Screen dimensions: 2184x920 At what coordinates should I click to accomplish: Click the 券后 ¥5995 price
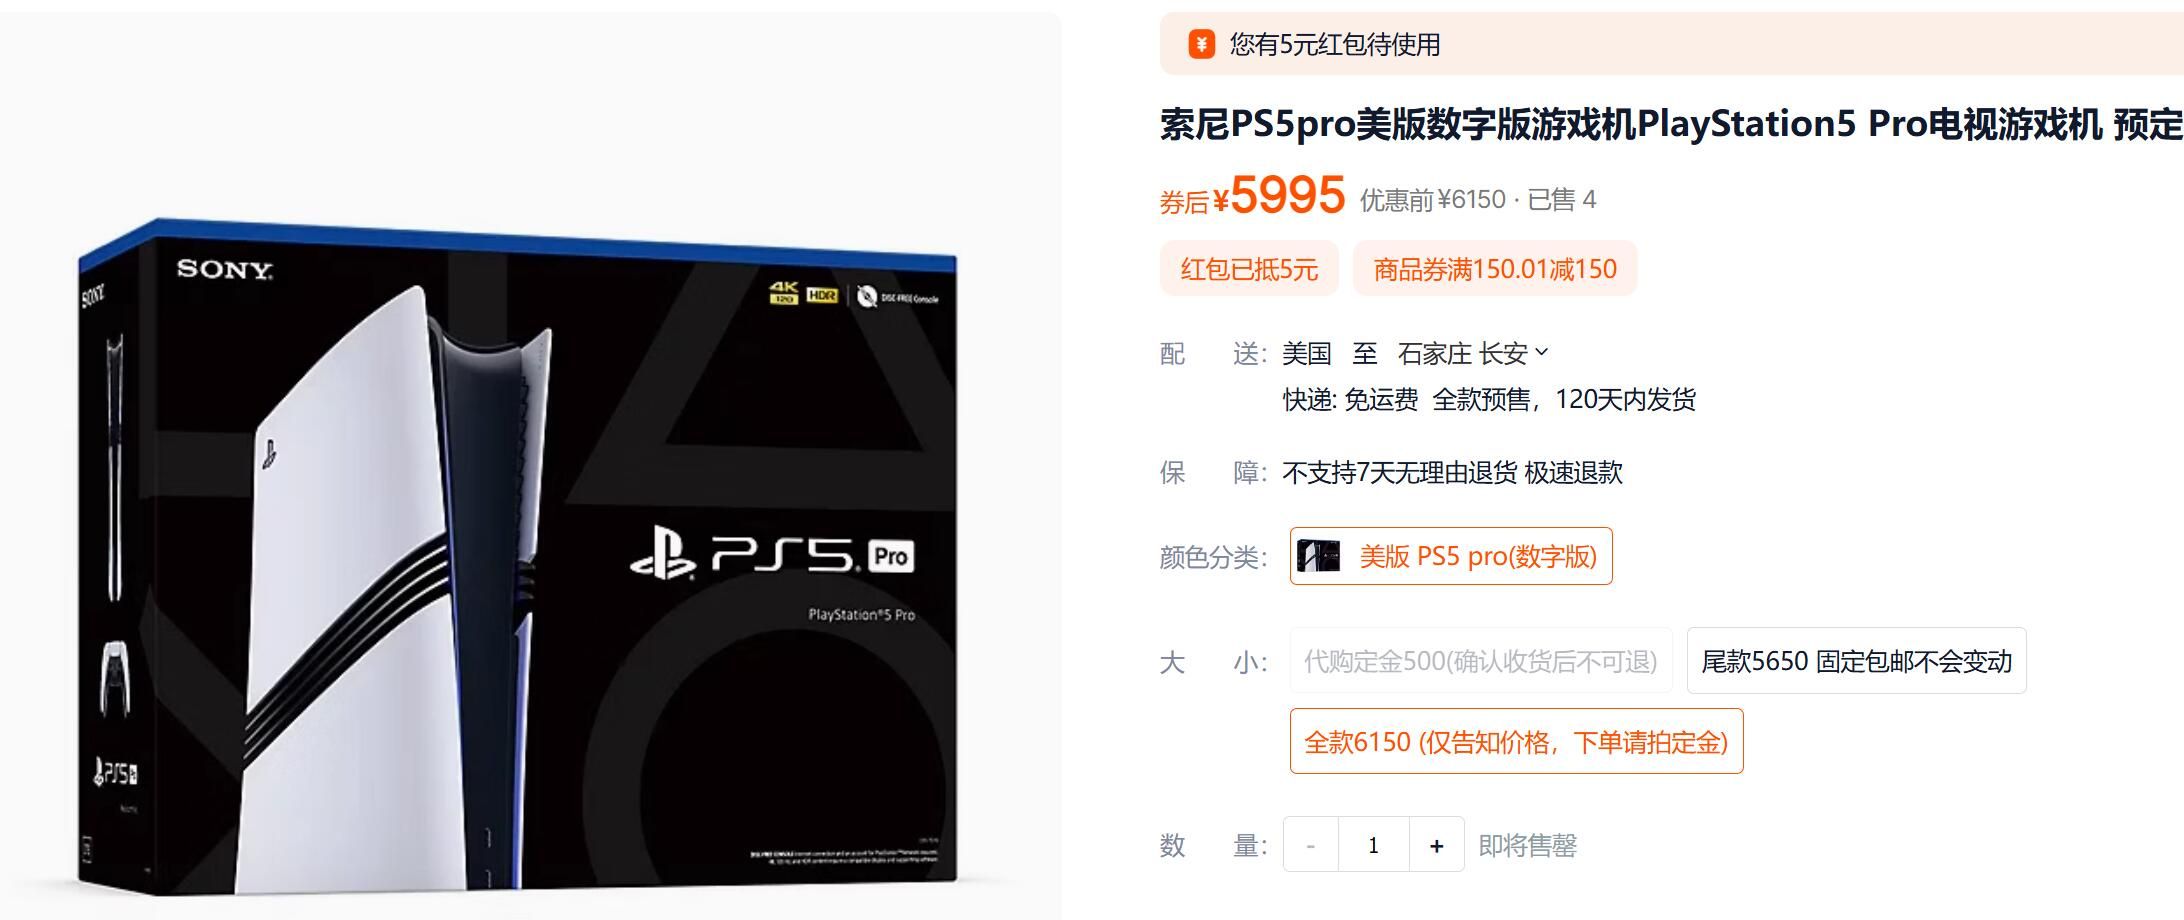click(1252, 195)
